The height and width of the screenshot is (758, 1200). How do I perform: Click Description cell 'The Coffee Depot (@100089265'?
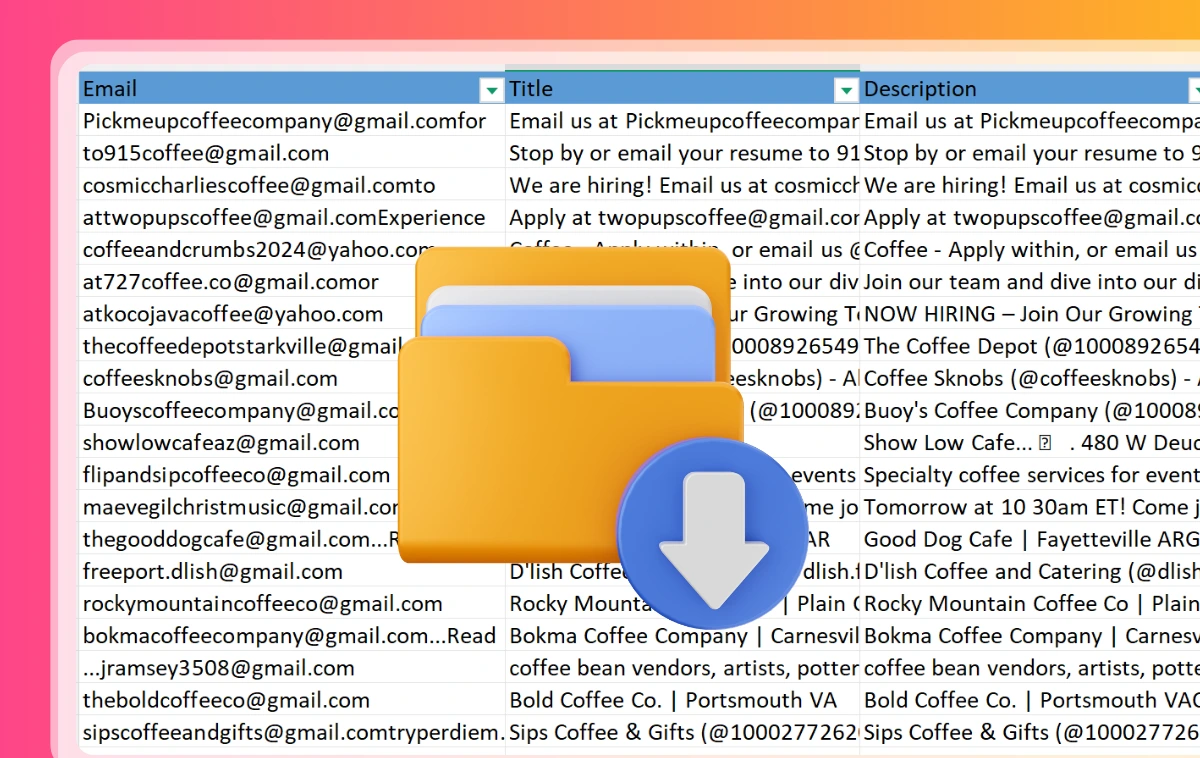tap(1030, 346)
